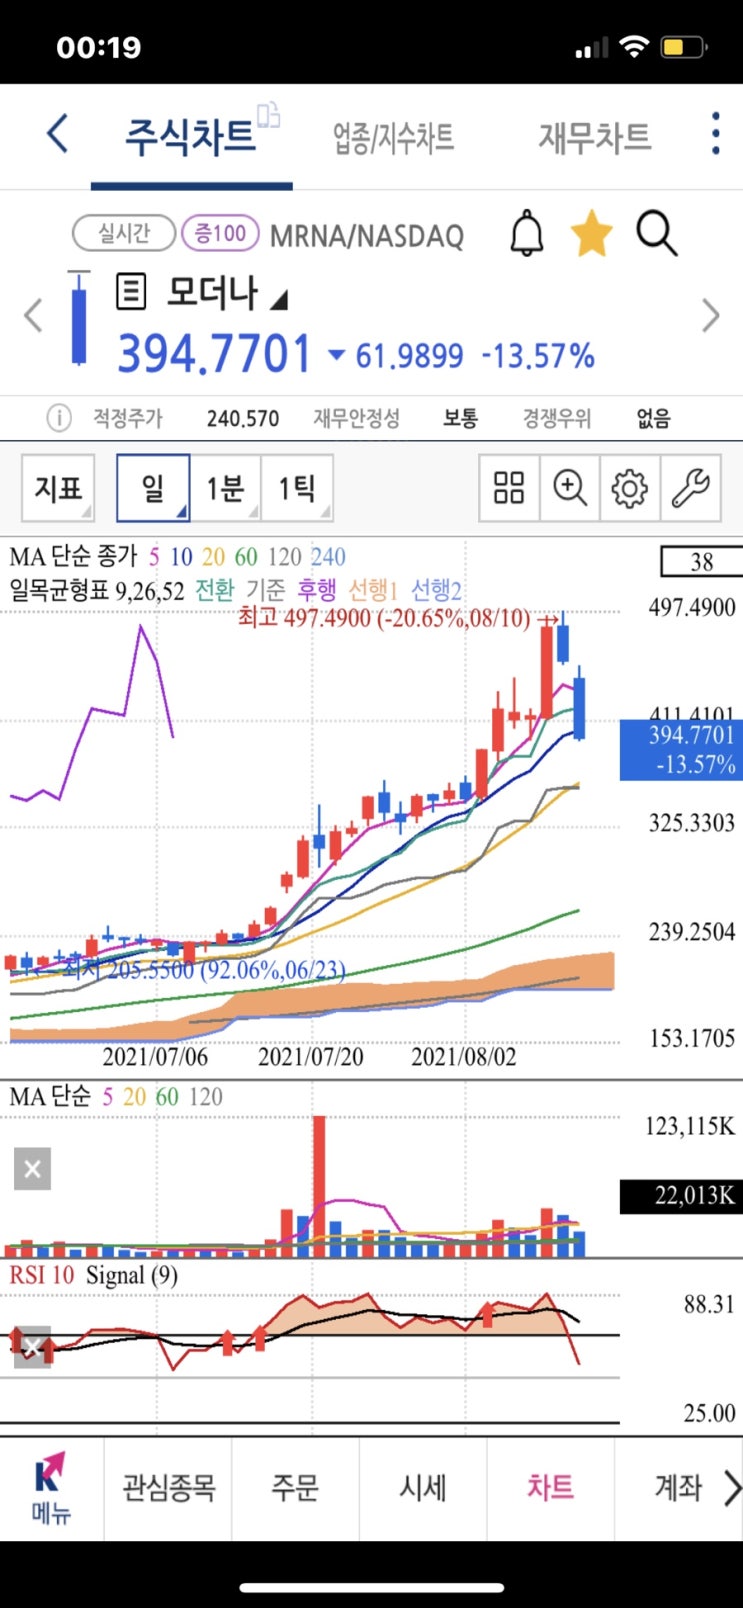Tap the 22,013K volume tag
This screenshot has height=1608, width=743.
[681, 1196]
